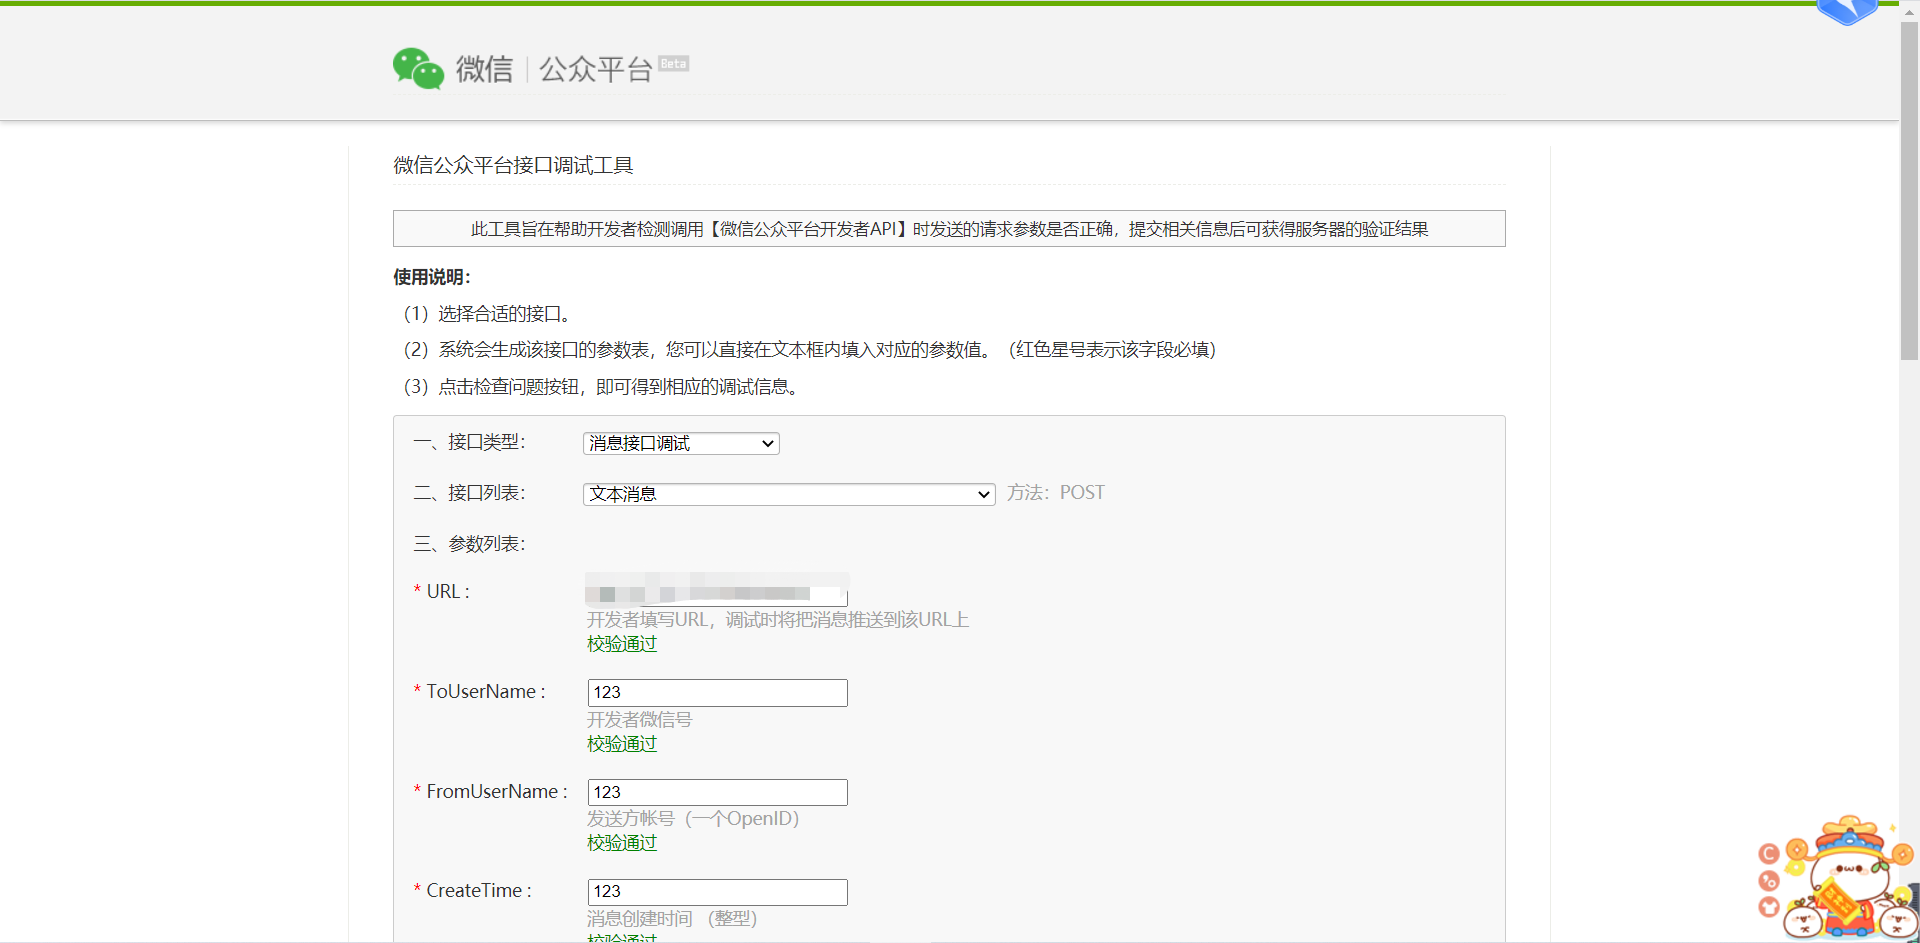
Task: Click the blue bird icon at top right
Action: pos(1848,12)
